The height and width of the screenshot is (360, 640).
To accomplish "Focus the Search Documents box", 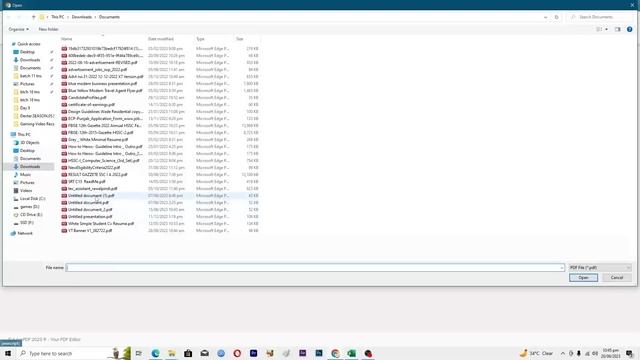I will (x=600, y=17).
